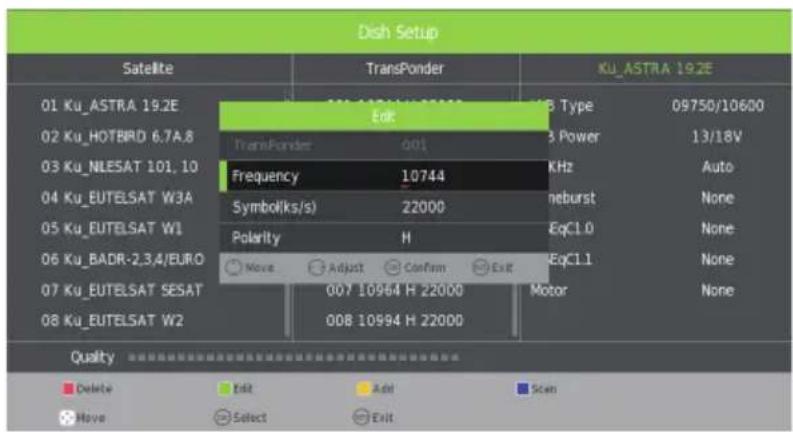Change DiSEqC1.1 setting value None

(x=718, y=260)
